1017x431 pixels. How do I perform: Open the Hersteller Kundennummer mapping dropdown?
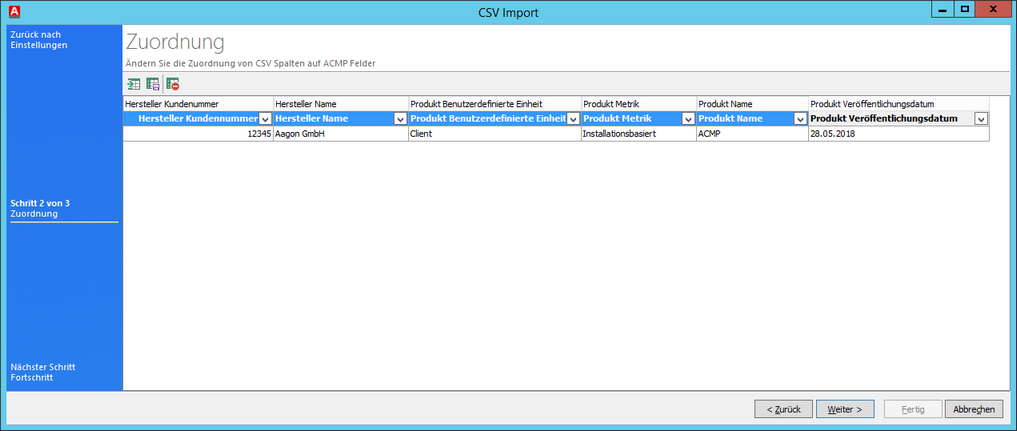tap(264, 119)
